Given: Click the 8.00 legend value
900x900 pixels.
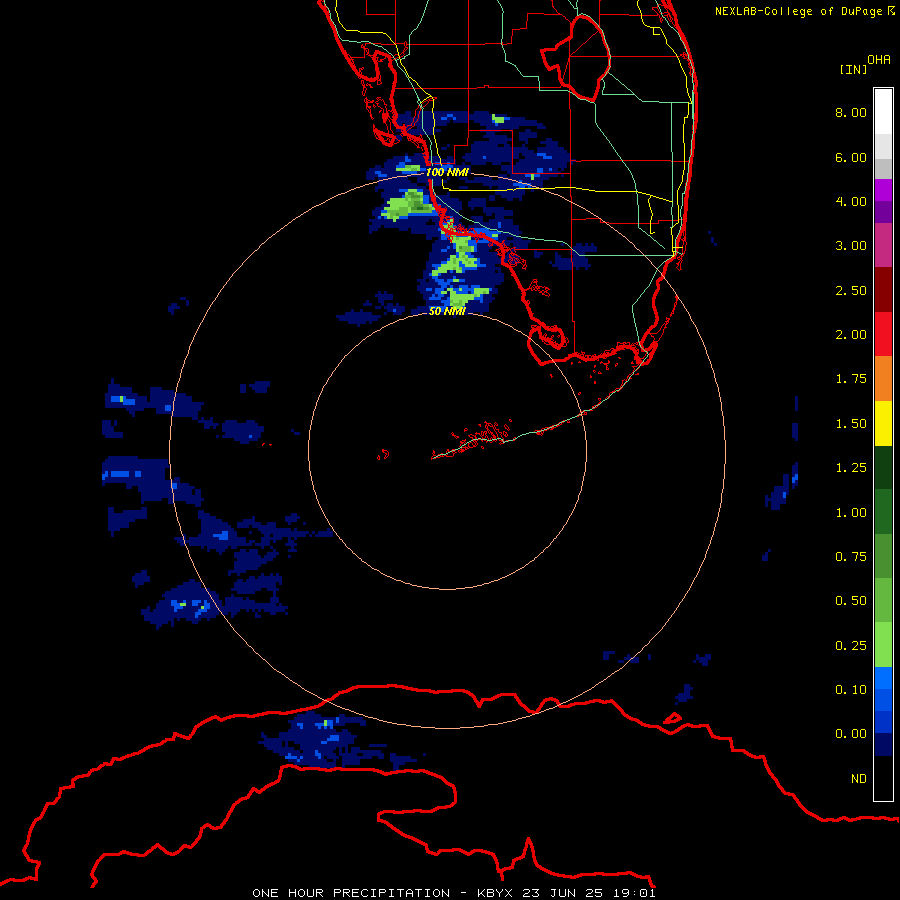Looking at the screenshot, I should click(x=851, y=112).
